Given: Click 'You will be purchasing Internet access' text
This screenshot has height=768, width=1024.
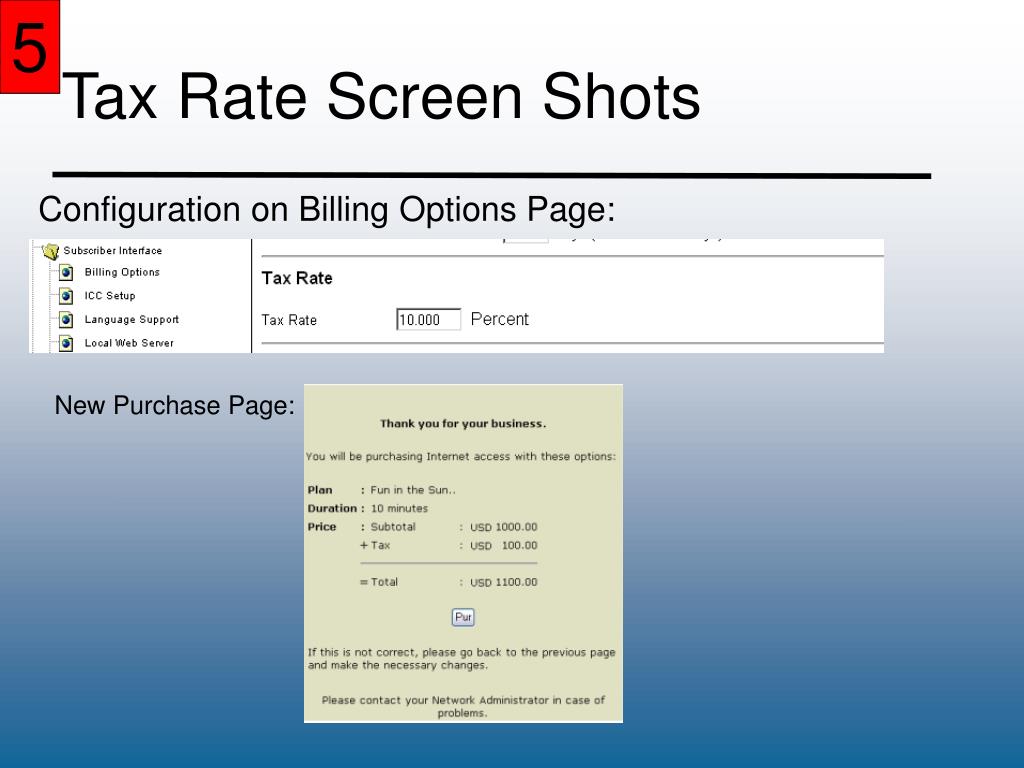Looking at the screenshot, I should coord(460,456).
